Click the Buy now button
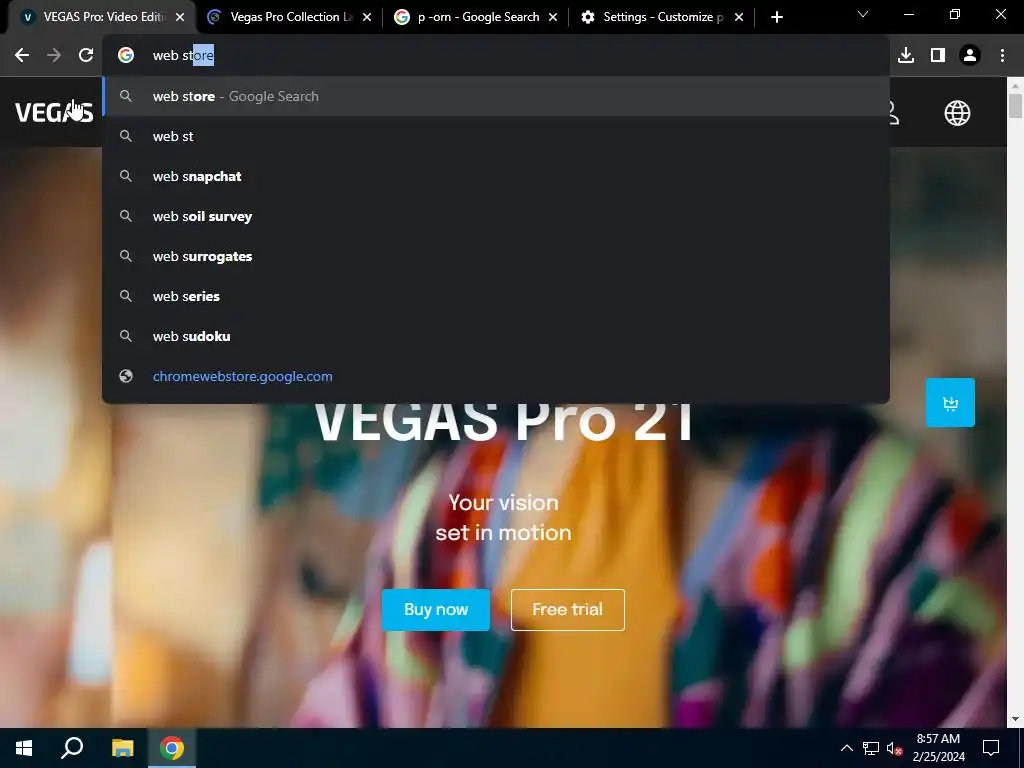This screenshot has height=768, width=1024. tap(436, 610)
